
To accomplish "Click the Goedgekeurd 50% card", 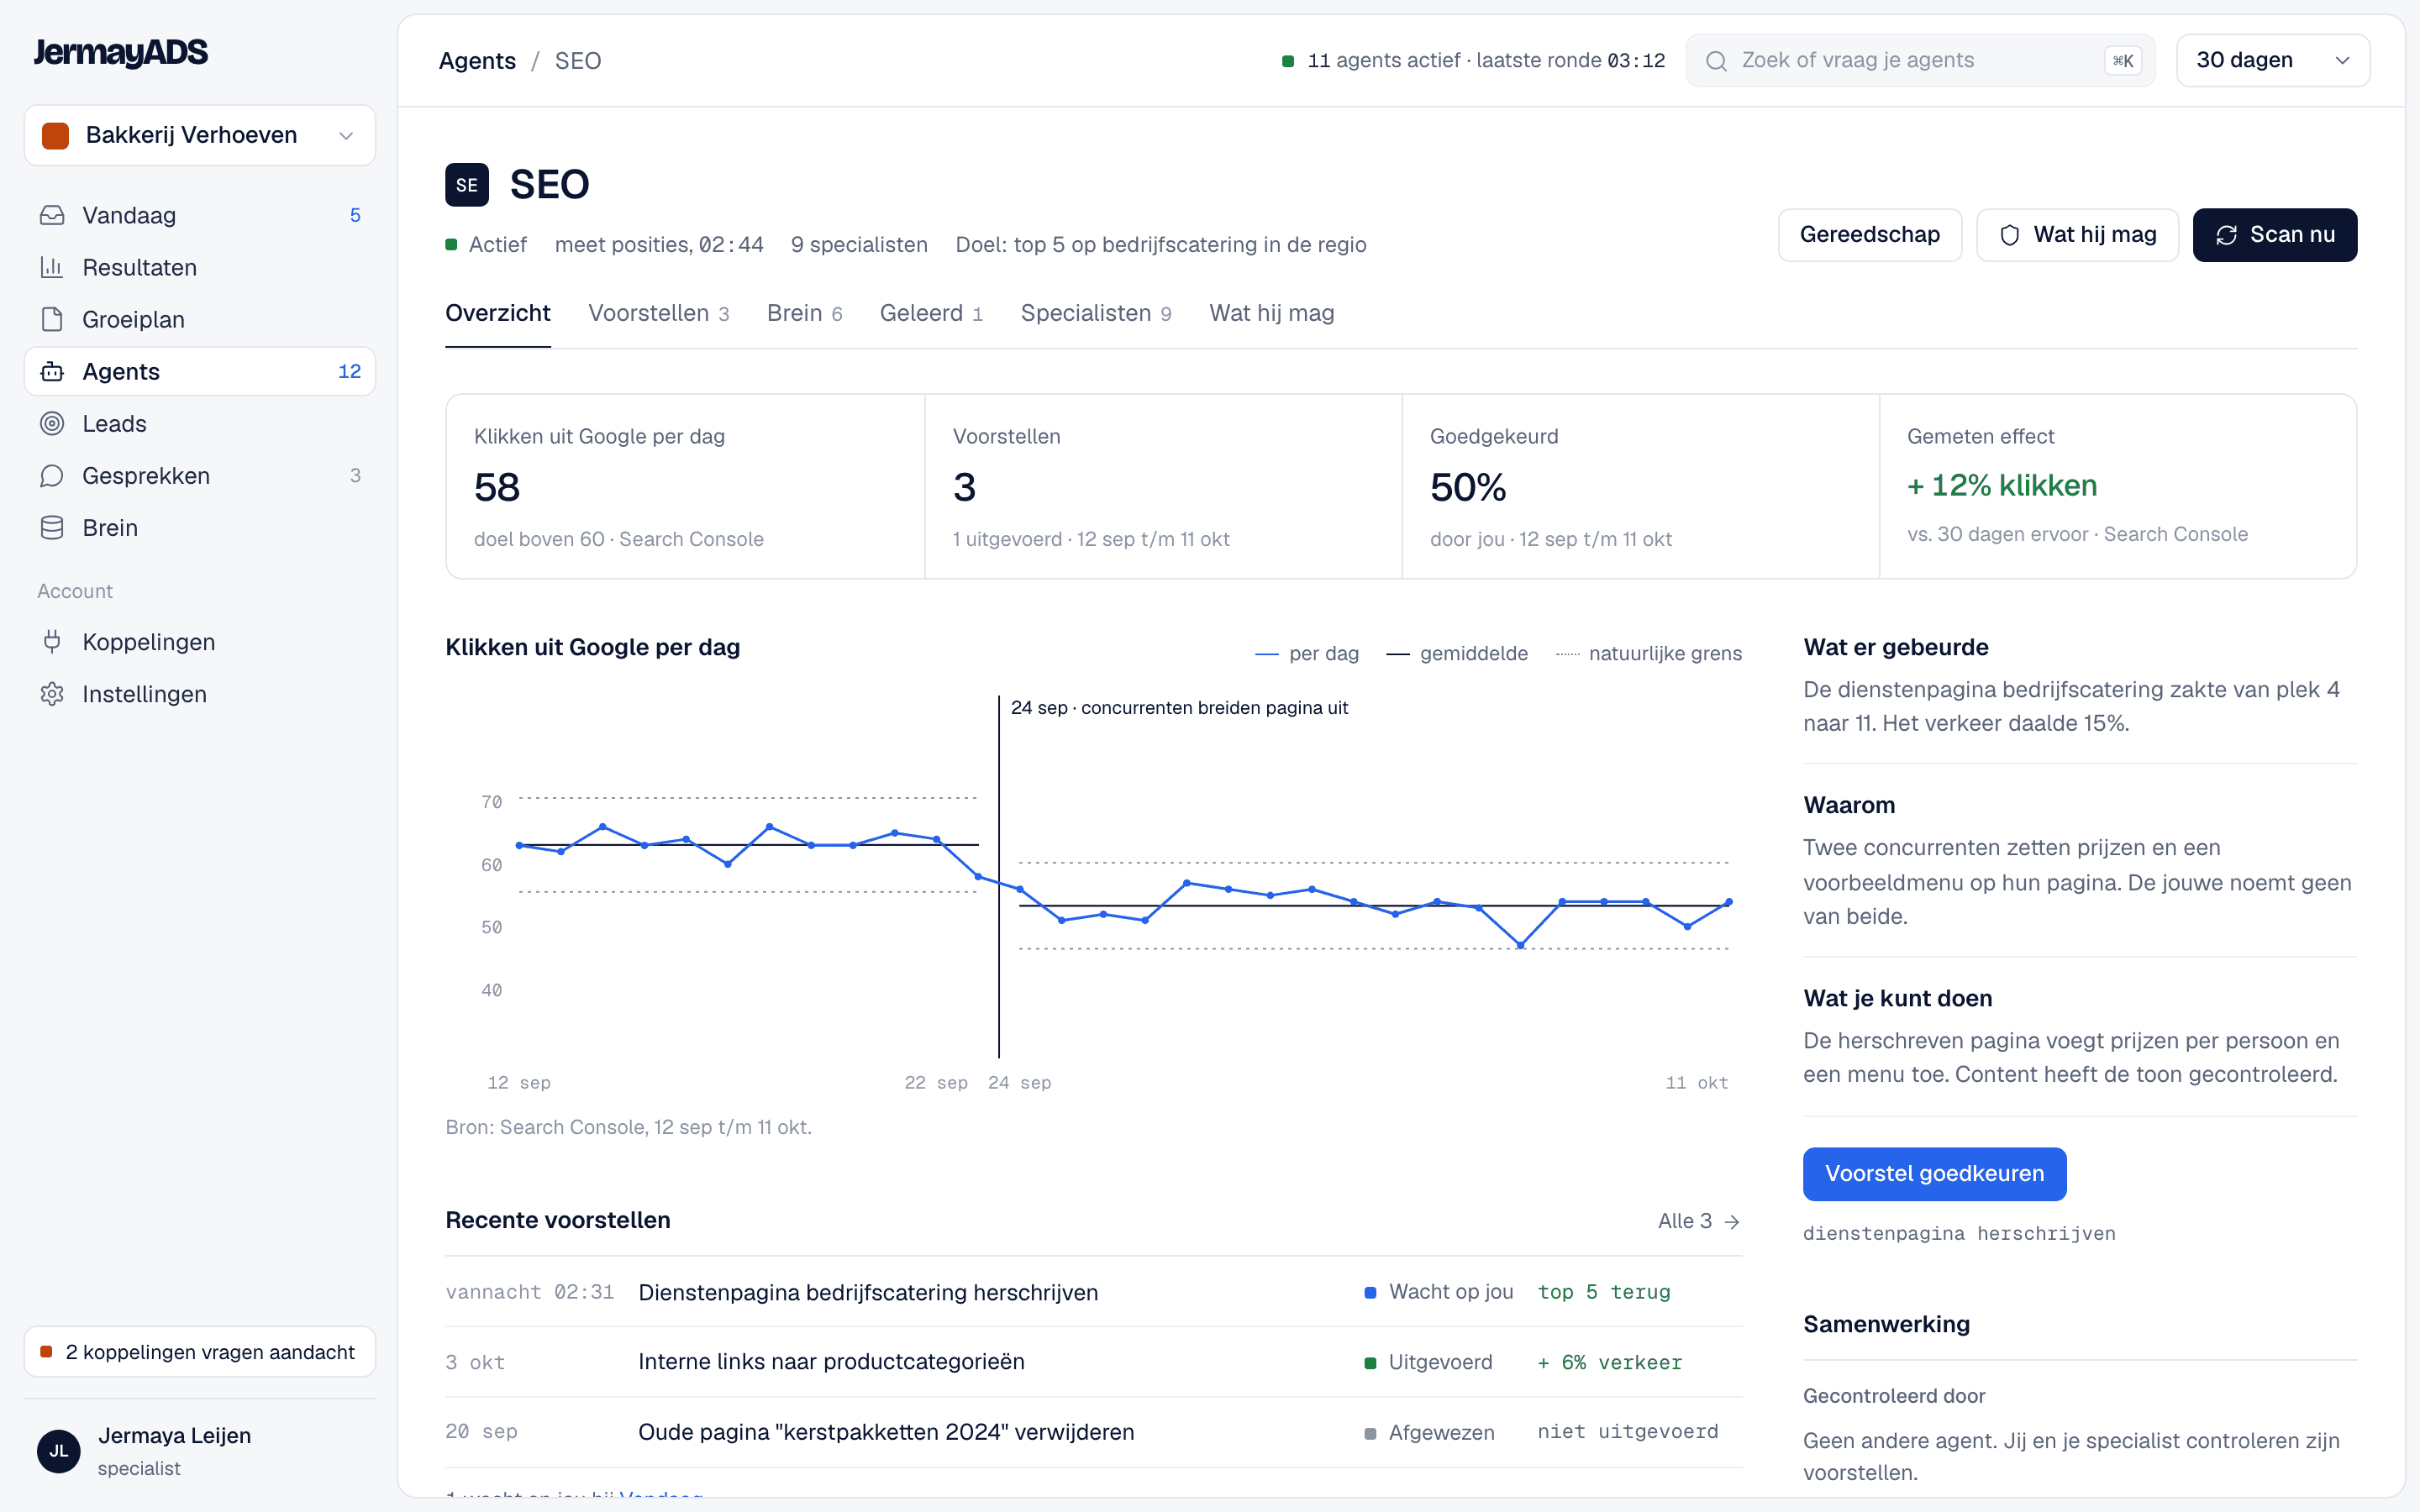I will pos(1640,487).
